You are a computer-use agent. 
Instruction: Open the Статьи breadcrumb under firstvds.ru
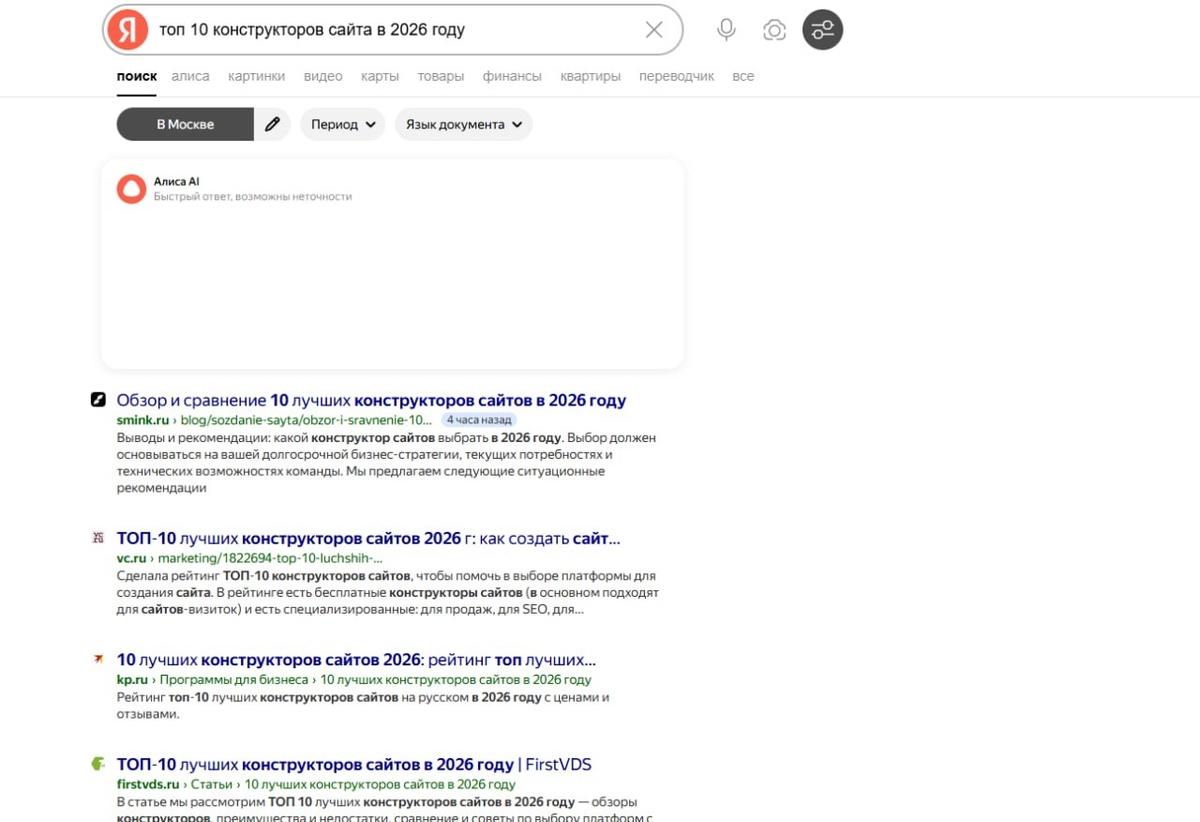click(x=212, y=784)
